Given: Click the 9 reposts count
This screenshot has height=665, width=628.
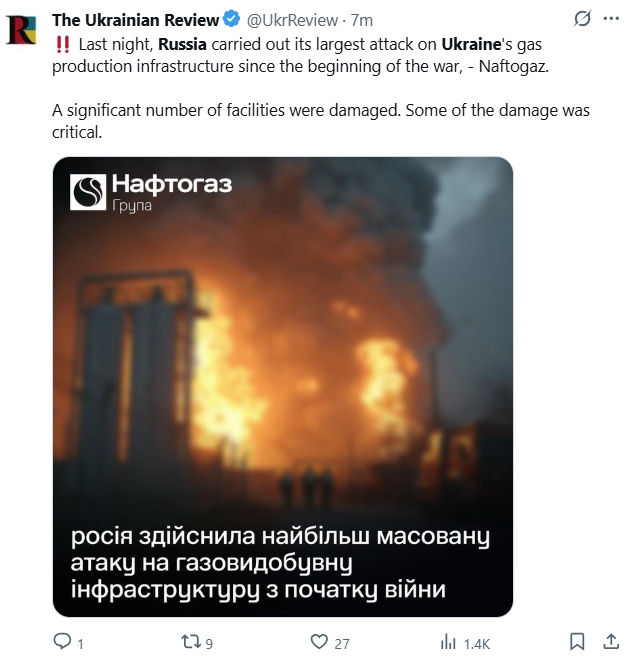Looking at the screenshot, I should click(209, 644).
